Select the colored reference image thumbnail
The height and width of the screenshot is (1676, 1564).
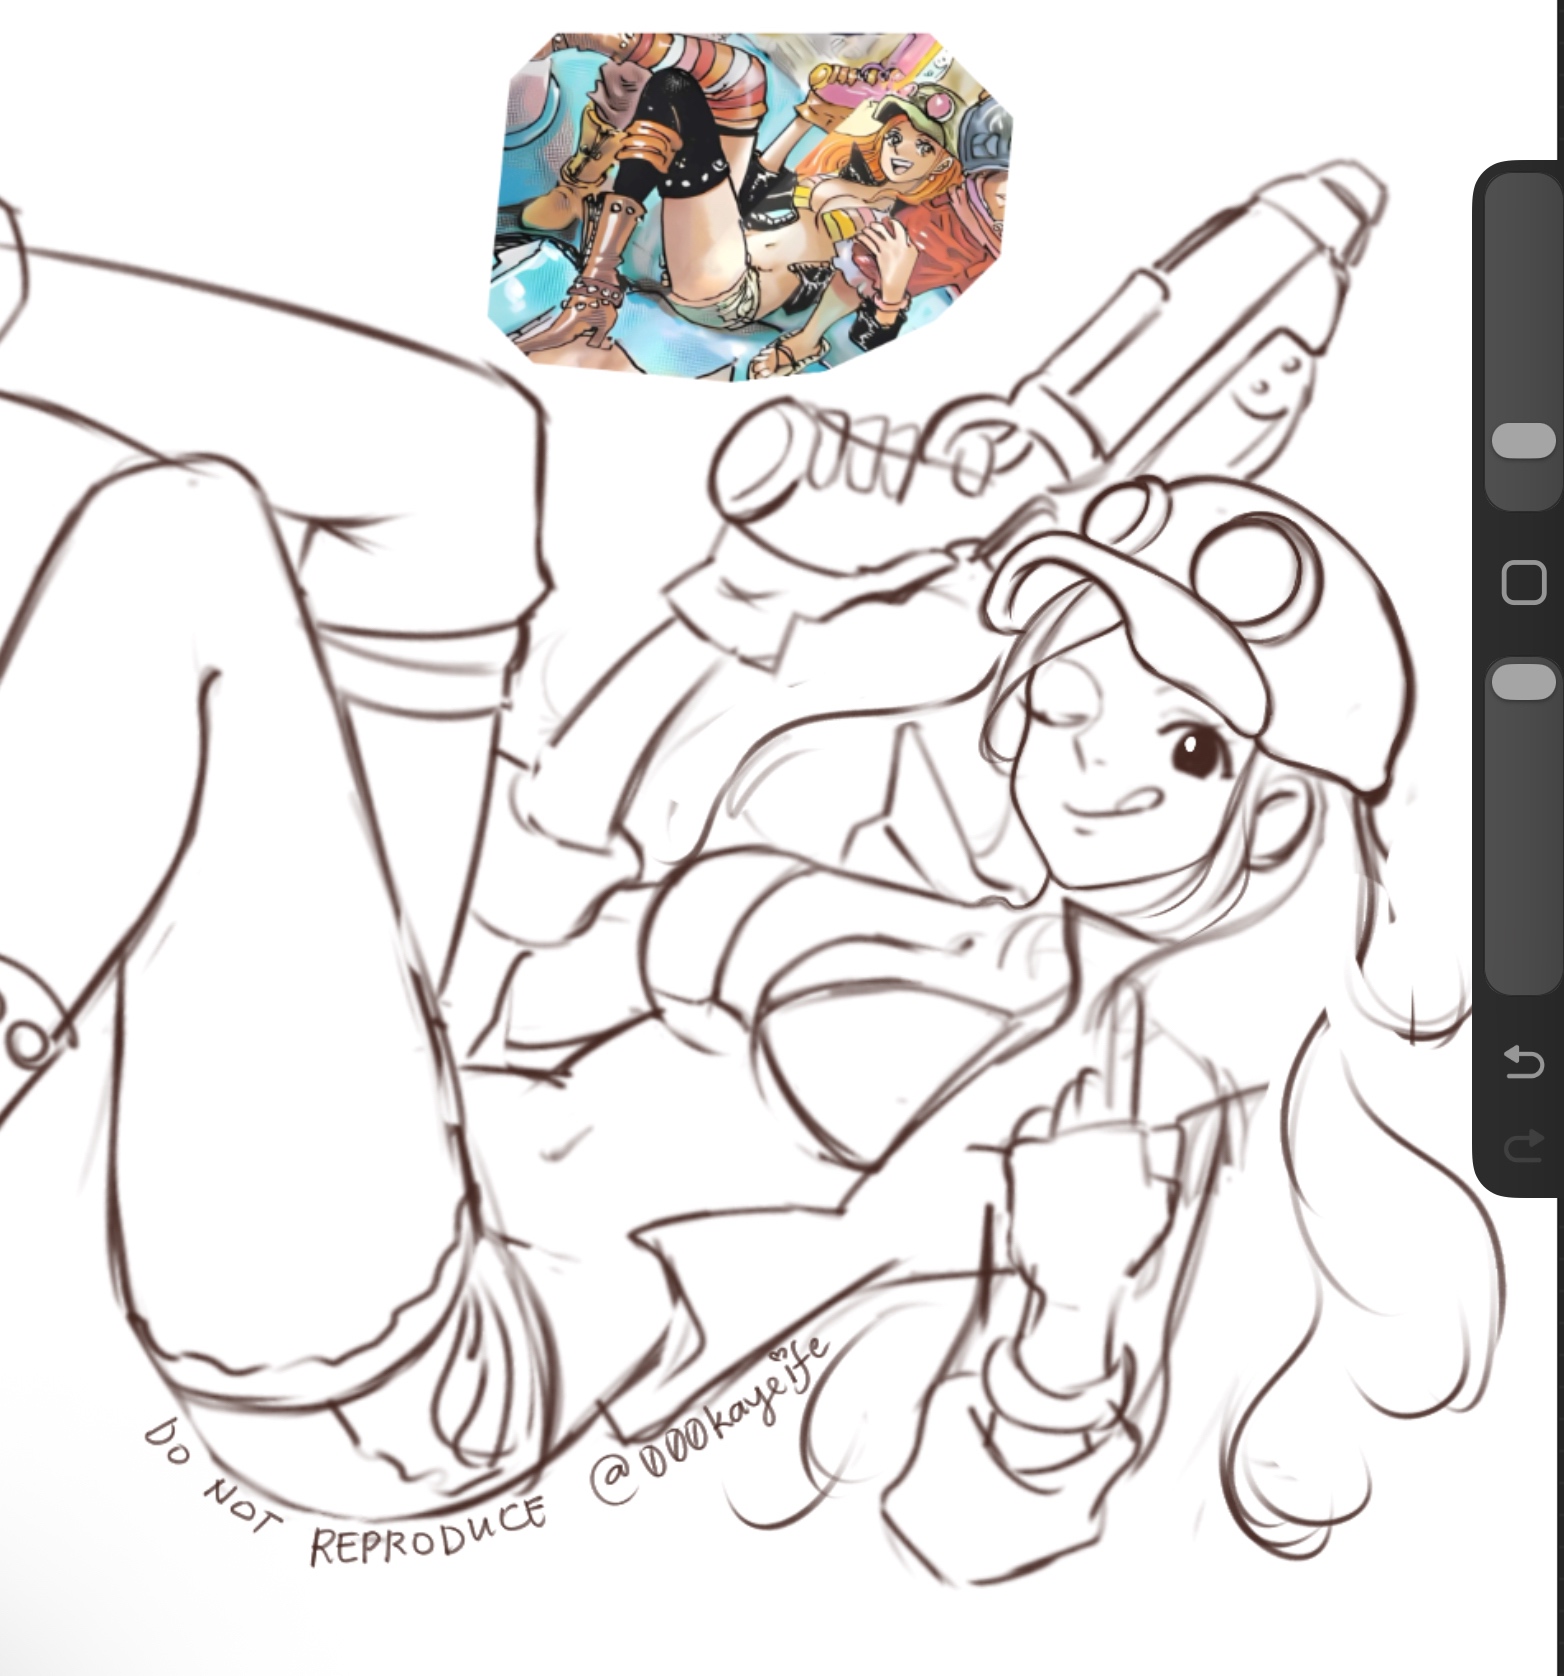750,205
